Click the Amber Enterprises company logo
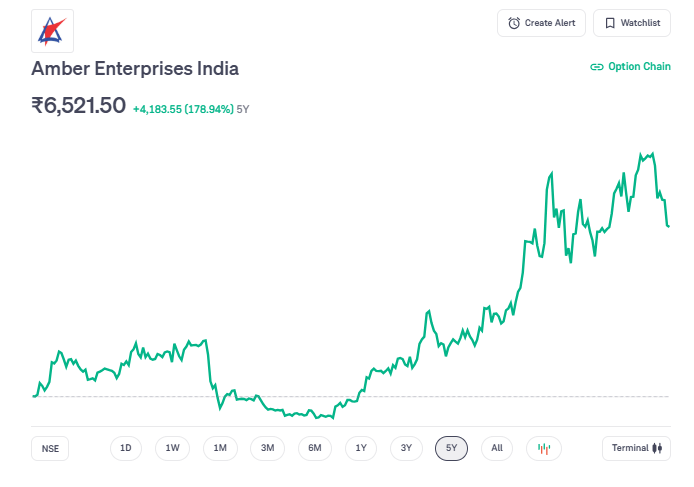This screenshot has height=487, width=694. (52, 30)
